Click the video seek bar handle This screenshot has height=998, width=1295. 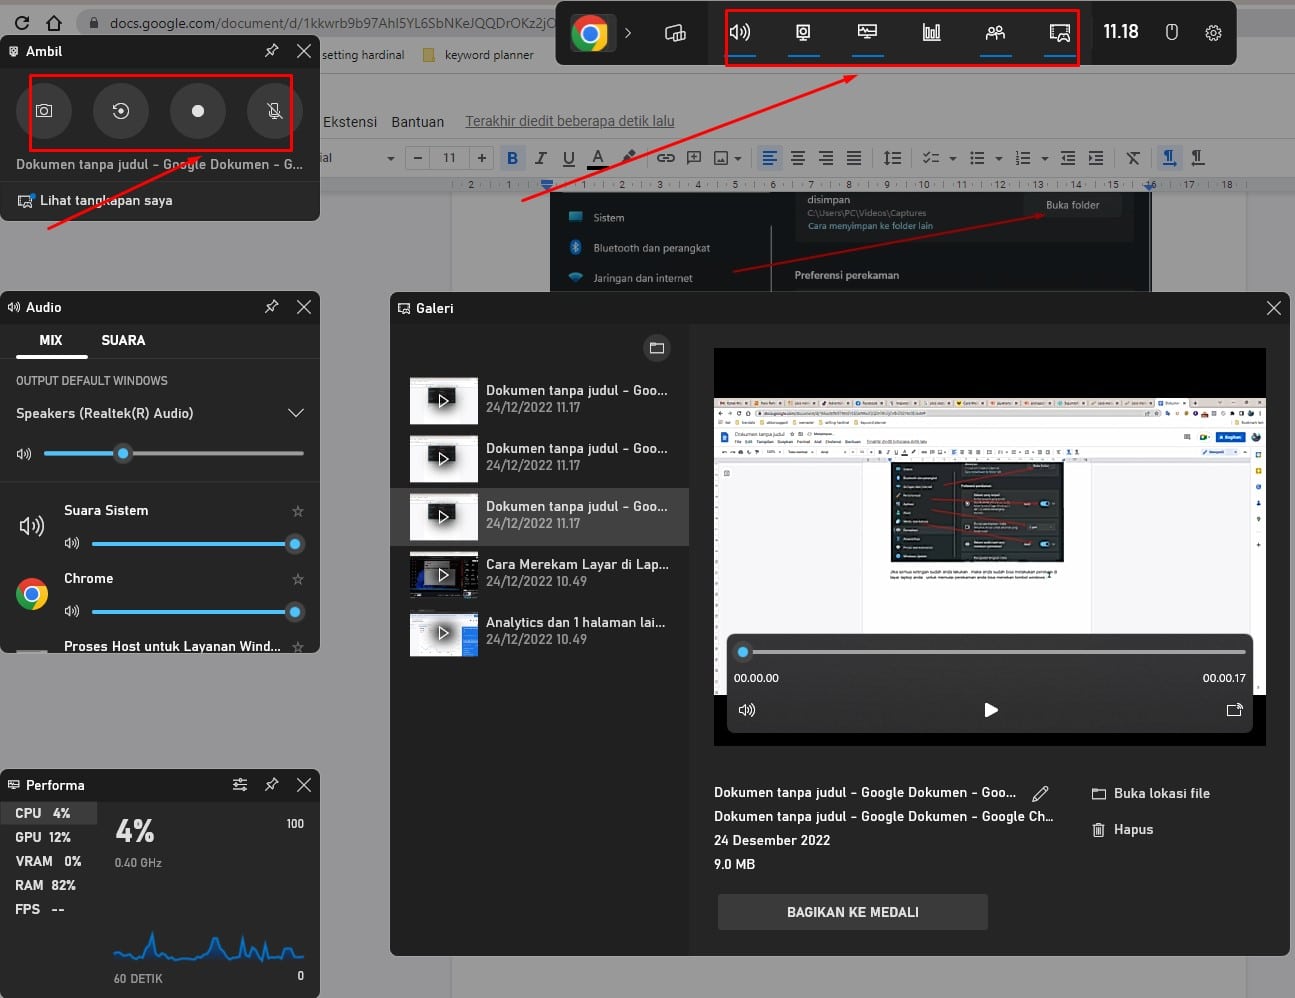click(x=743, y=652)
